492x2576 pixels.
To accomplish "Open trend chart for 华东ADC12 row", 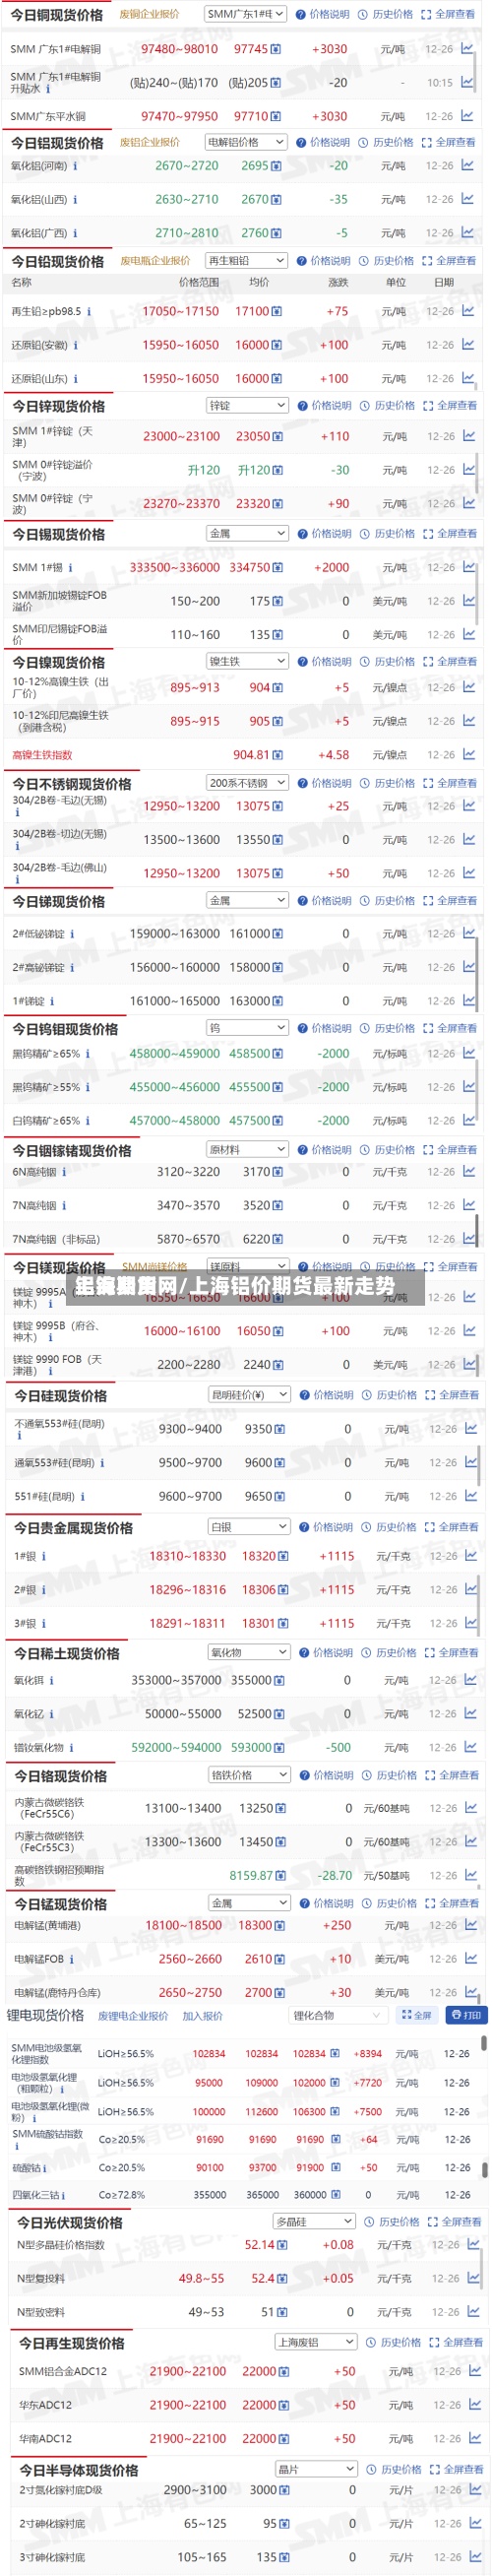I will (473, 2405).
